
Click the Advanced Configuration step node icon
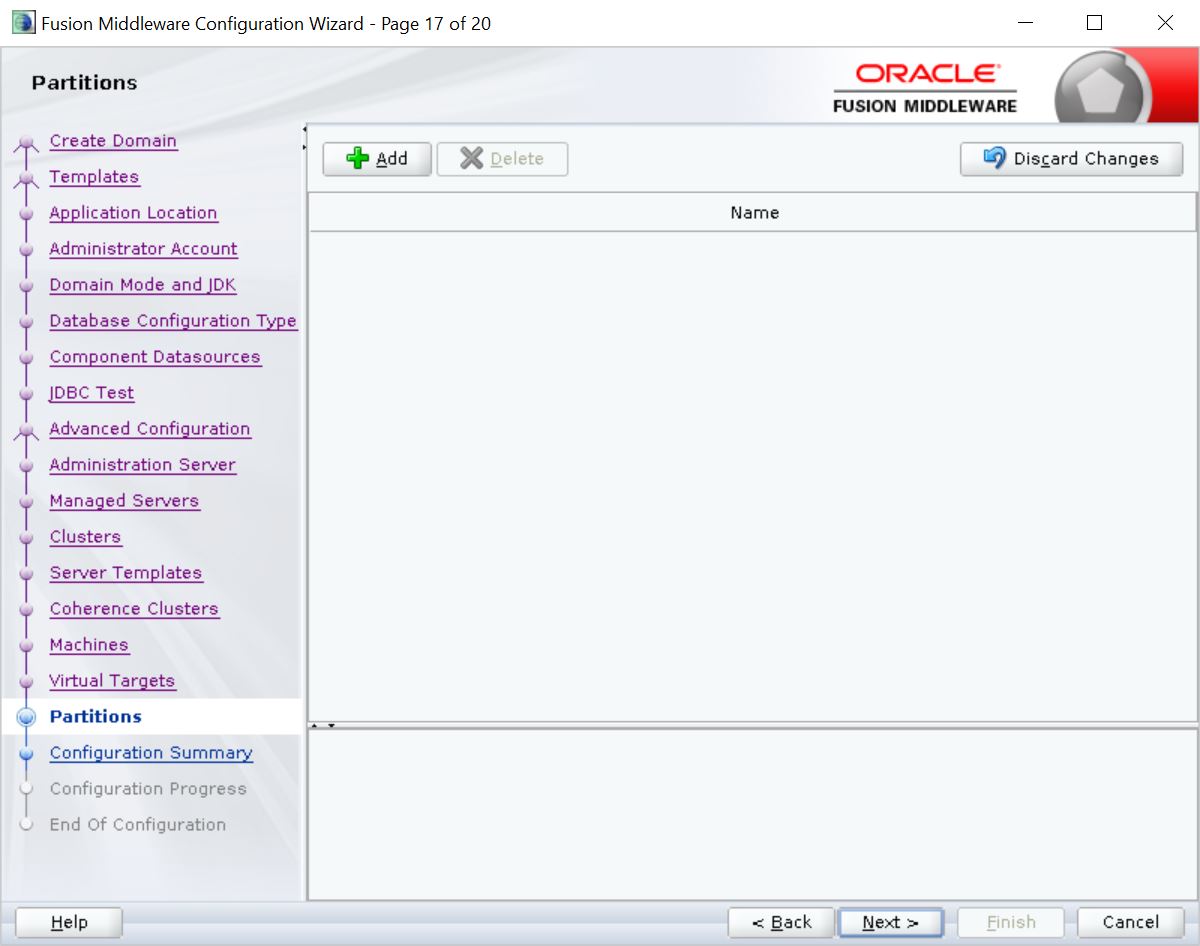pos(27,431)
